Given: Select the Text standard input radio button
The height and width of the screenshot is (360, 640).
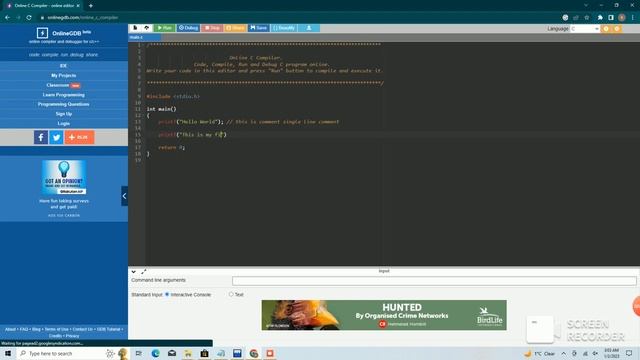Looking at the screenshot, I should tap(231, 294).
